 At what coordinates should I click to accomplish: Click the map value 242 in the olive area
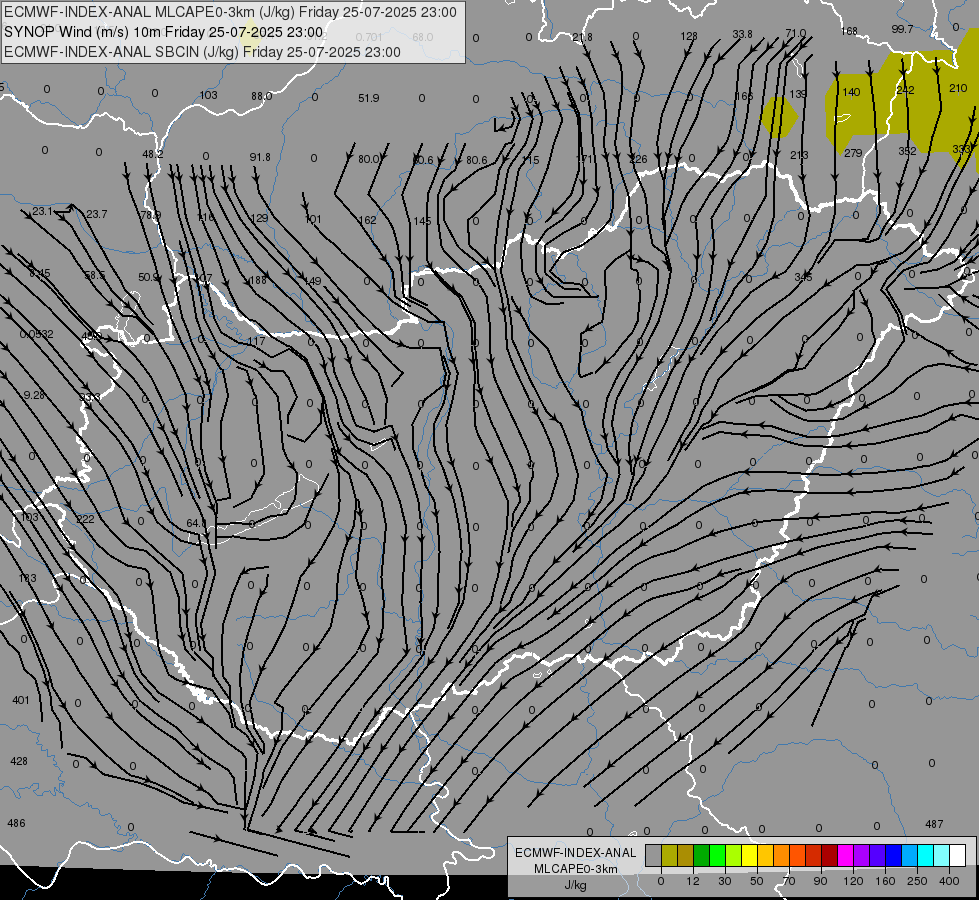pyautogui.click(x=905, y=91)
